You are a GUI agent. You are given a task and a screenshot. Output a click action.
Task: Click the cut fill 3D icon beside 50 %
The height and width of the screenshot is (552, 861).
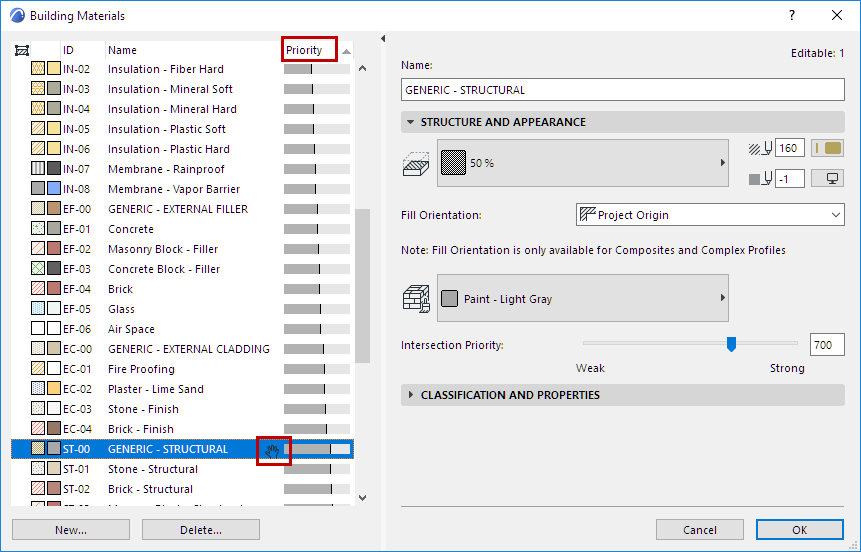tap(416, 164)
